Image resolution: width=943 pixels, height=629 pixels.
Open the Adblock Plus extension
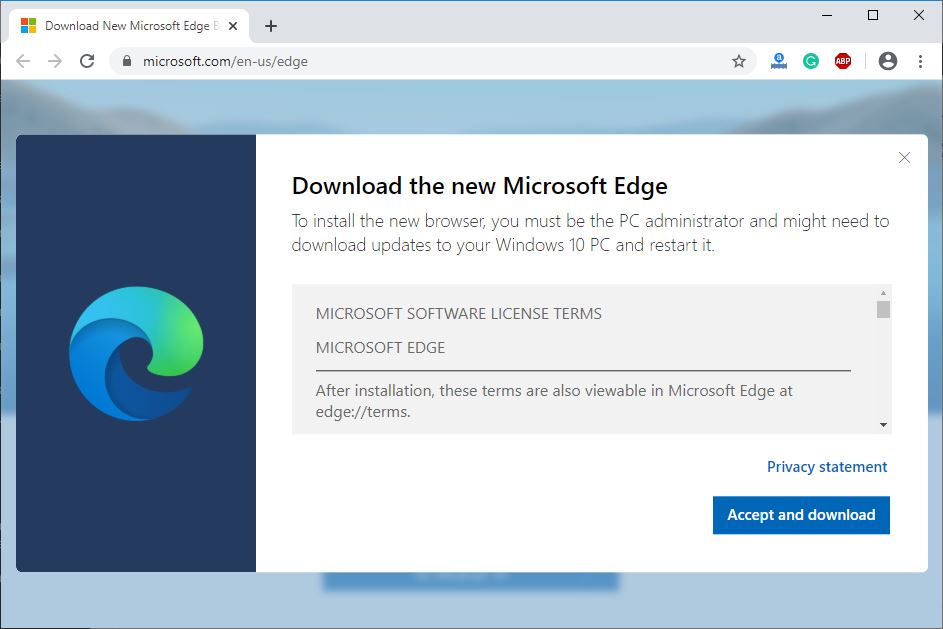coord(843,61)
